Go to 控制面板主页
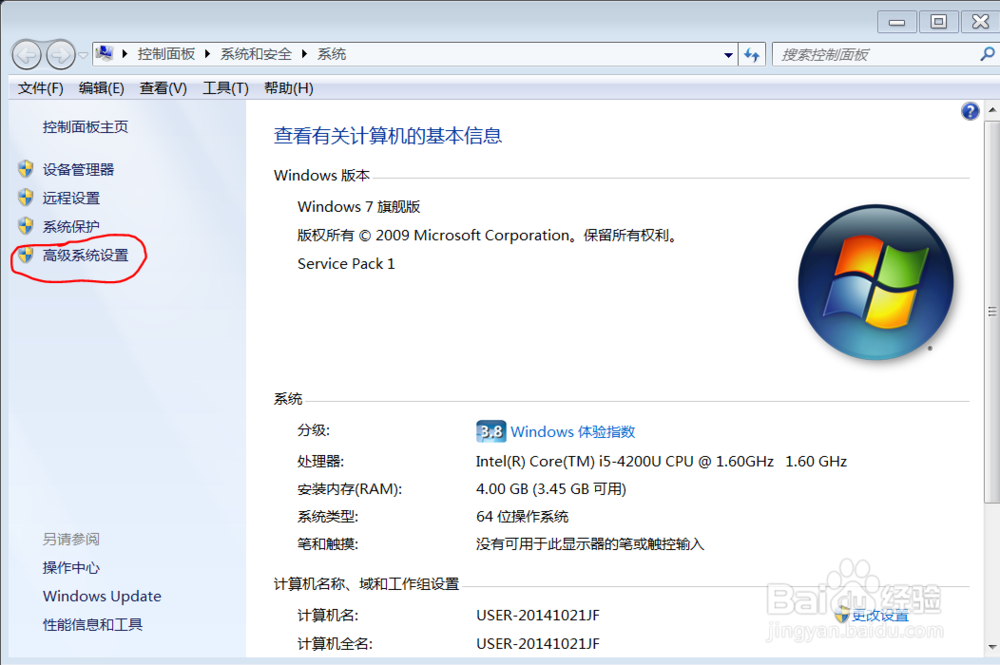This screenshot has height=665, width=1000. coord(85,127)
